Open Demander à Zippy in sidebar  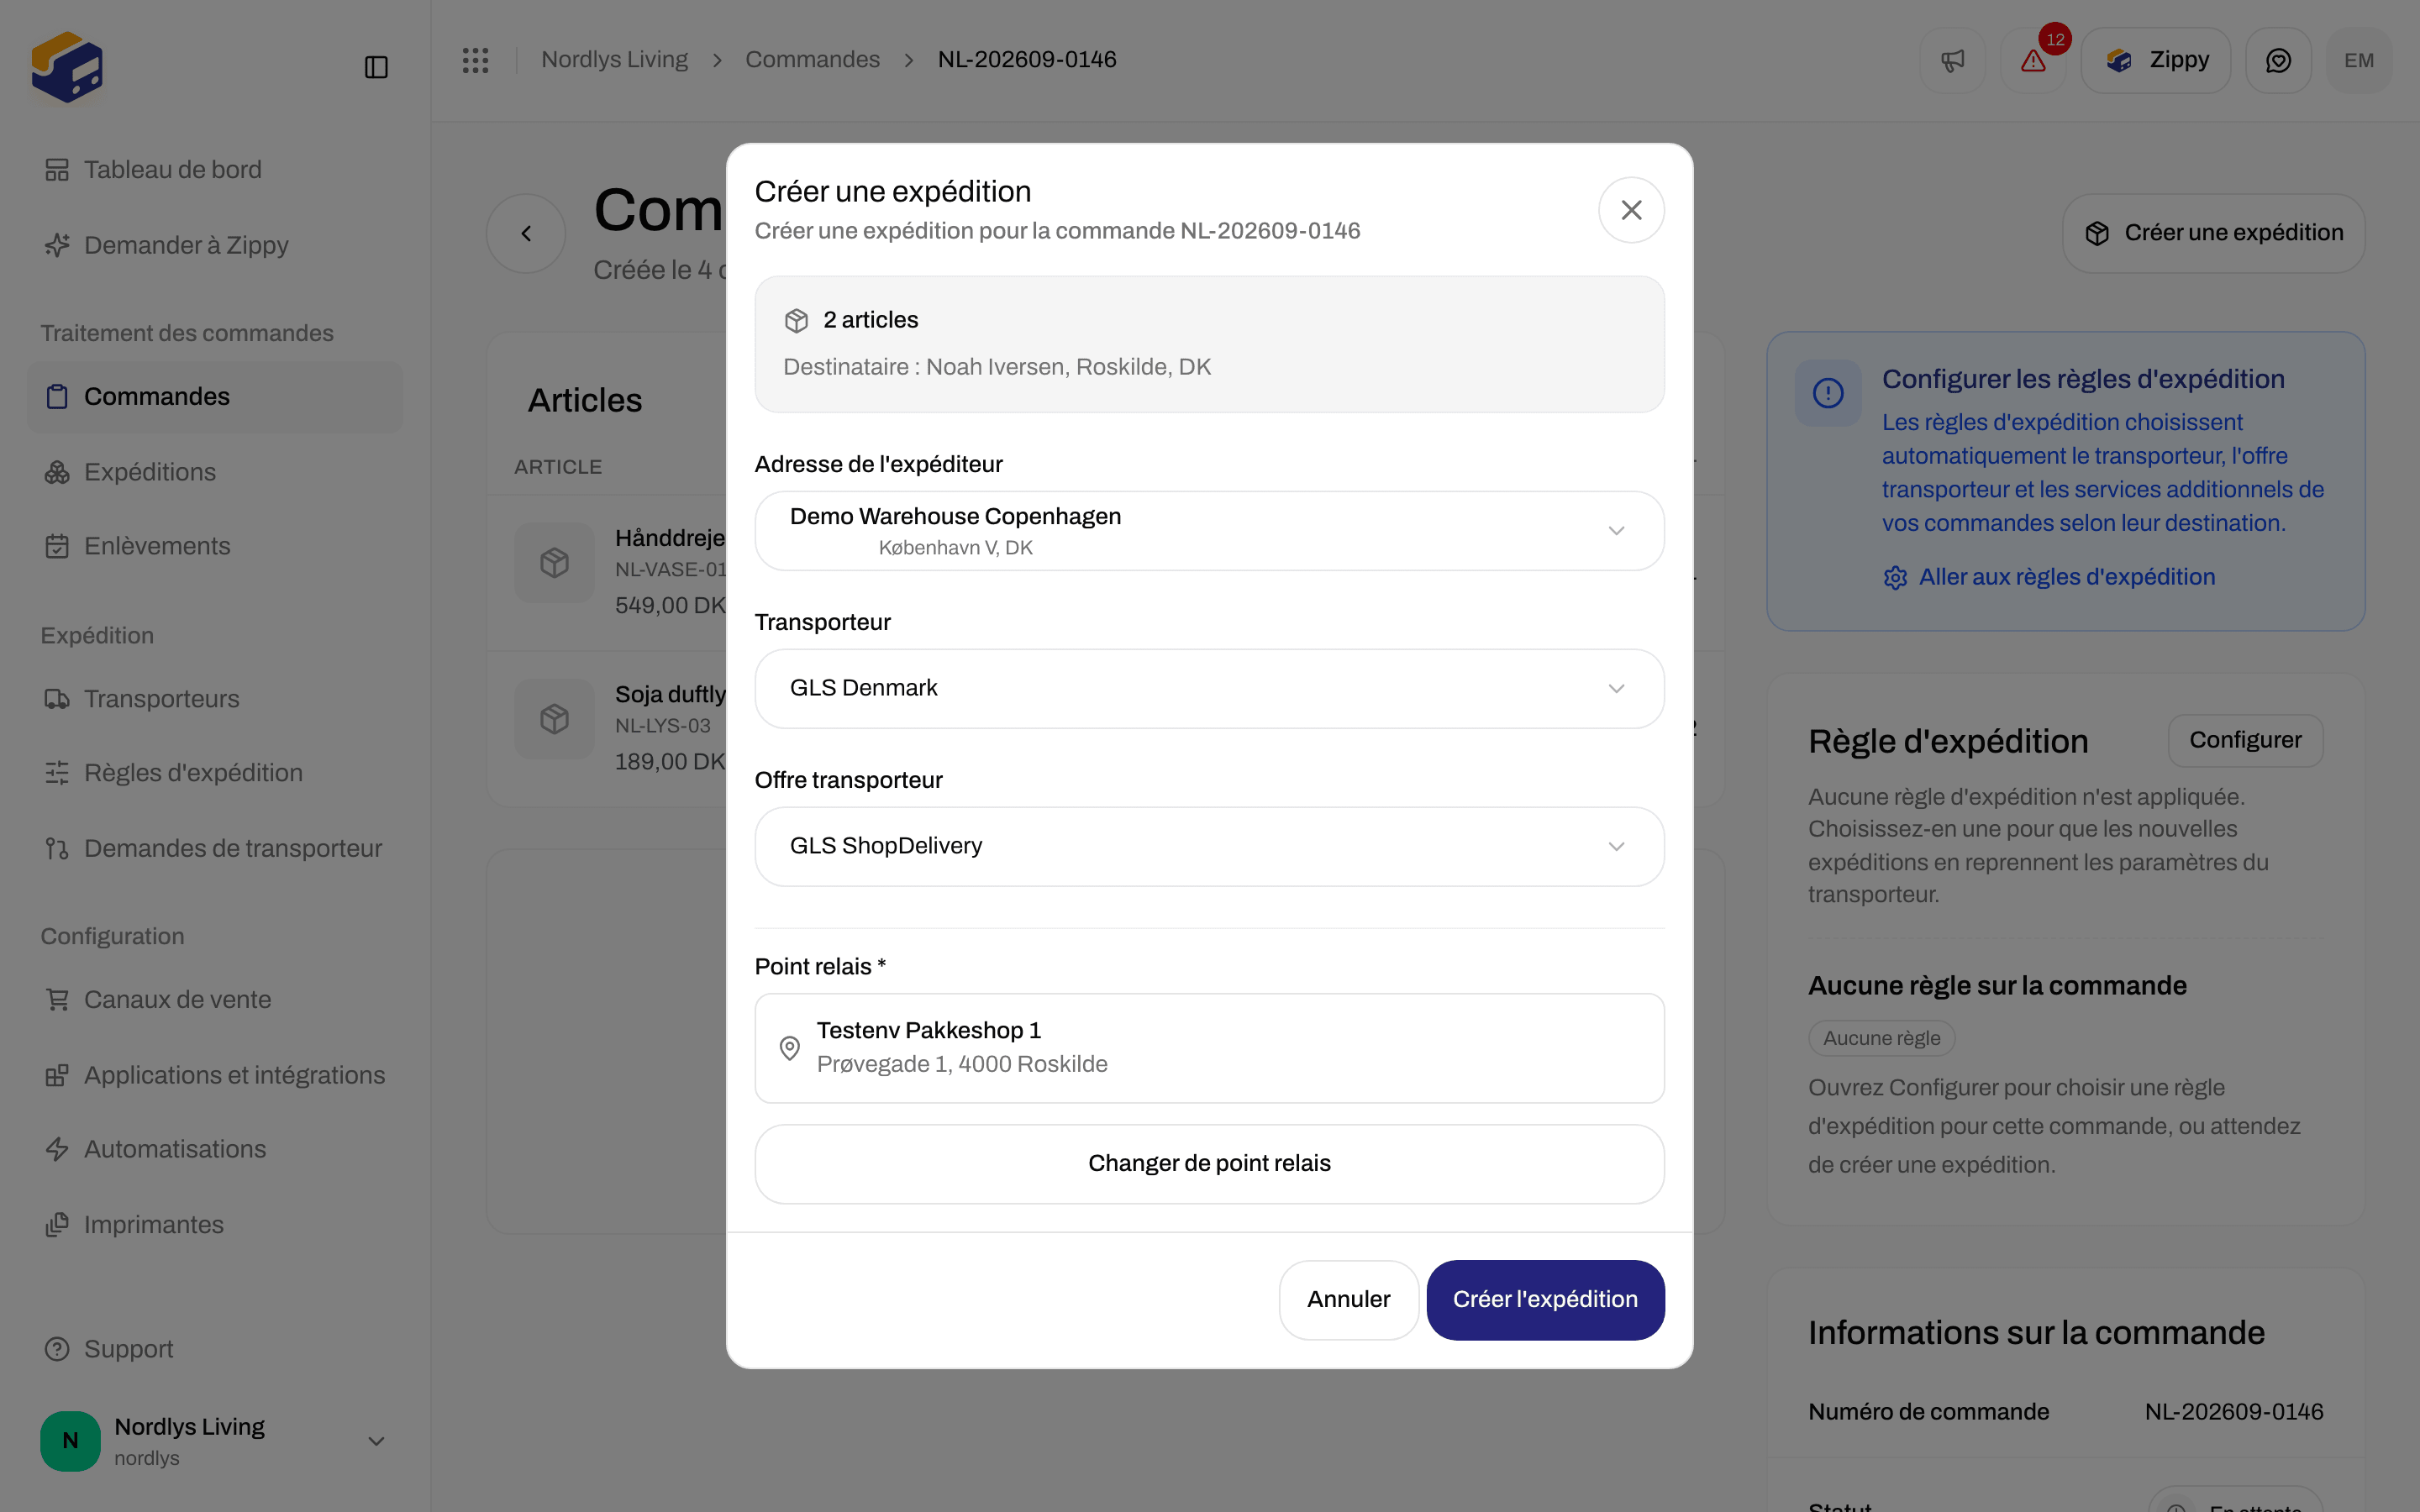click(x=215, y=245)
